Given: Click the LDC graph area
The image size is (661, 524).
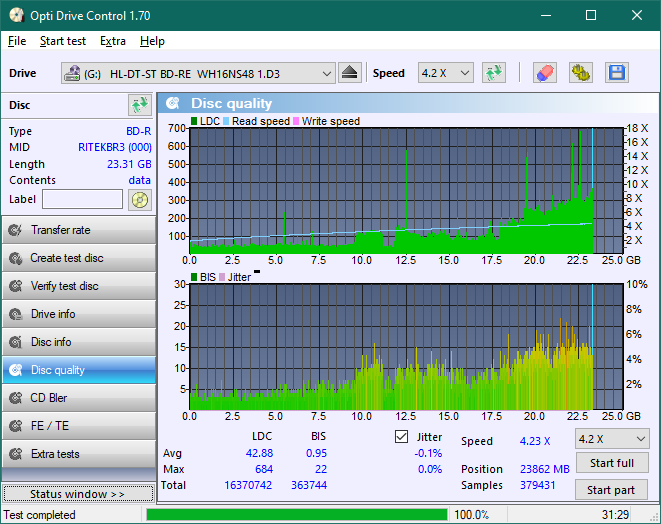Looking at the screenshot, I should pos(406,191).
